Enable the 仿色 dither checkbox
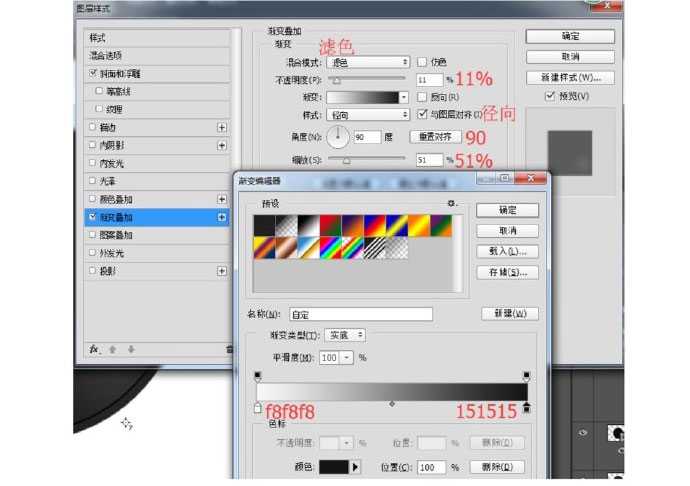 pyautogui.click(x=421, y=62)
